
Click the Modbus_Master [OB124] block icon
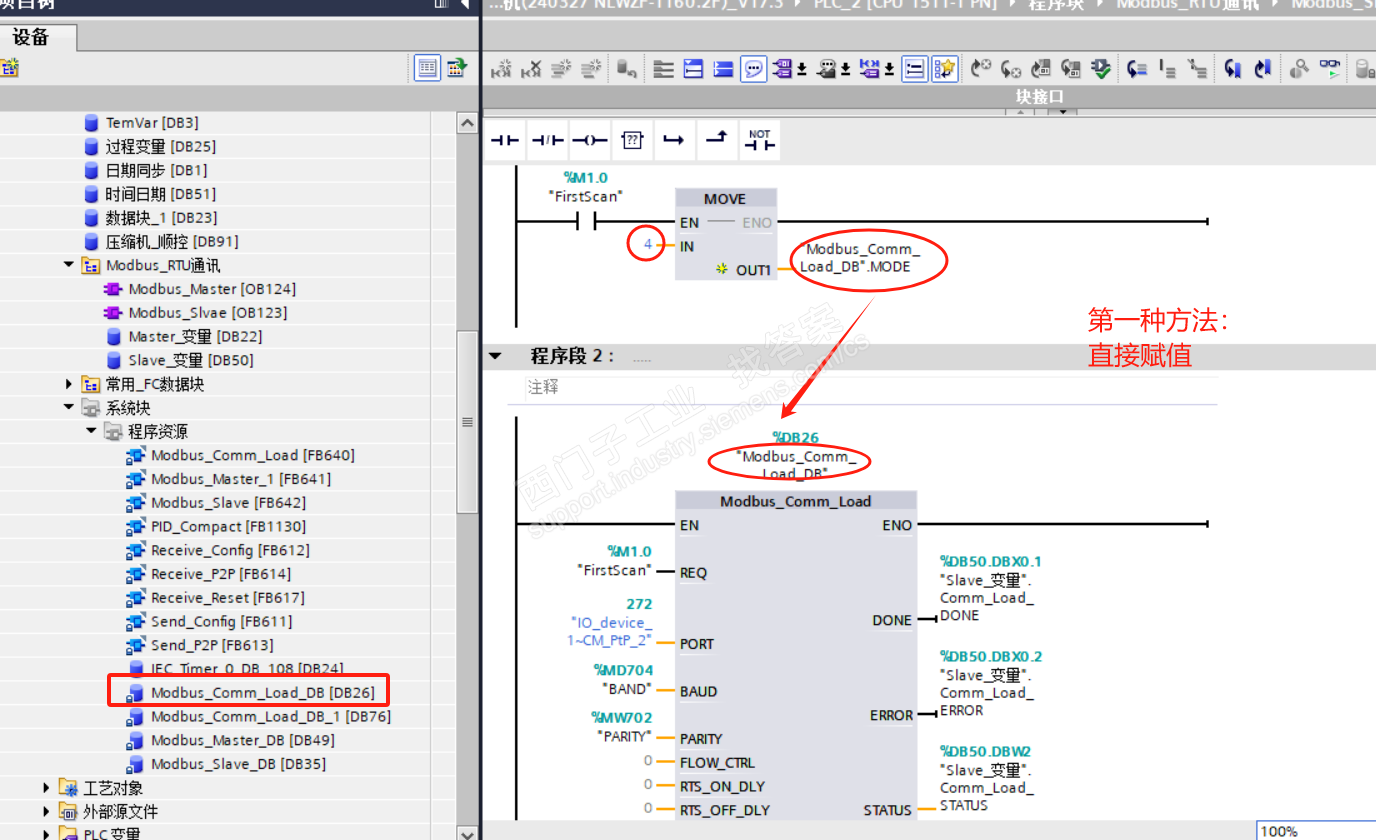(x=114, y=289)
